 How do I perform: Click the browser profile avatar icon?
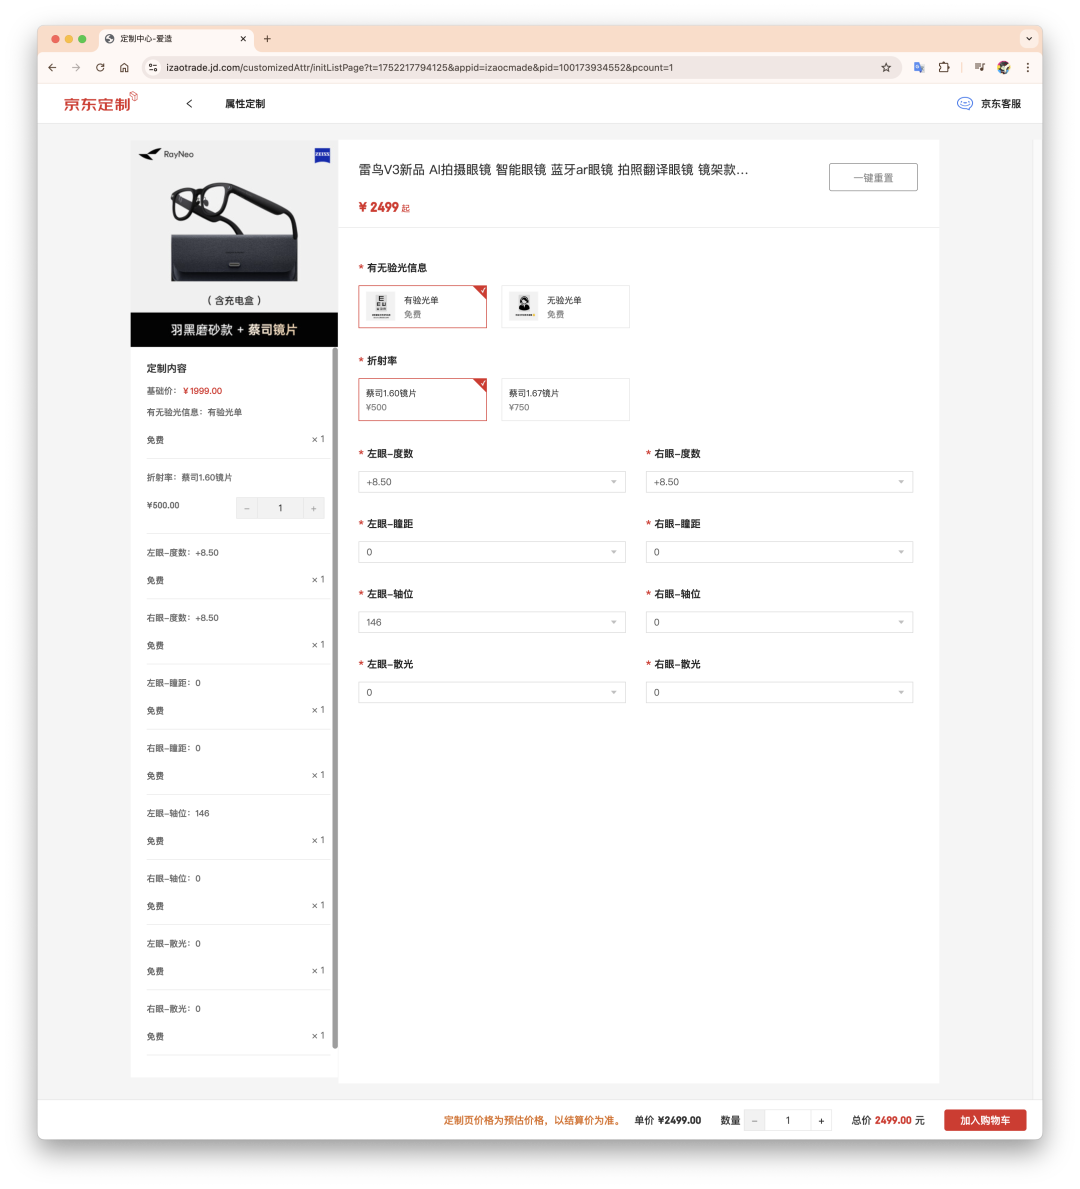pos(1002,67)
